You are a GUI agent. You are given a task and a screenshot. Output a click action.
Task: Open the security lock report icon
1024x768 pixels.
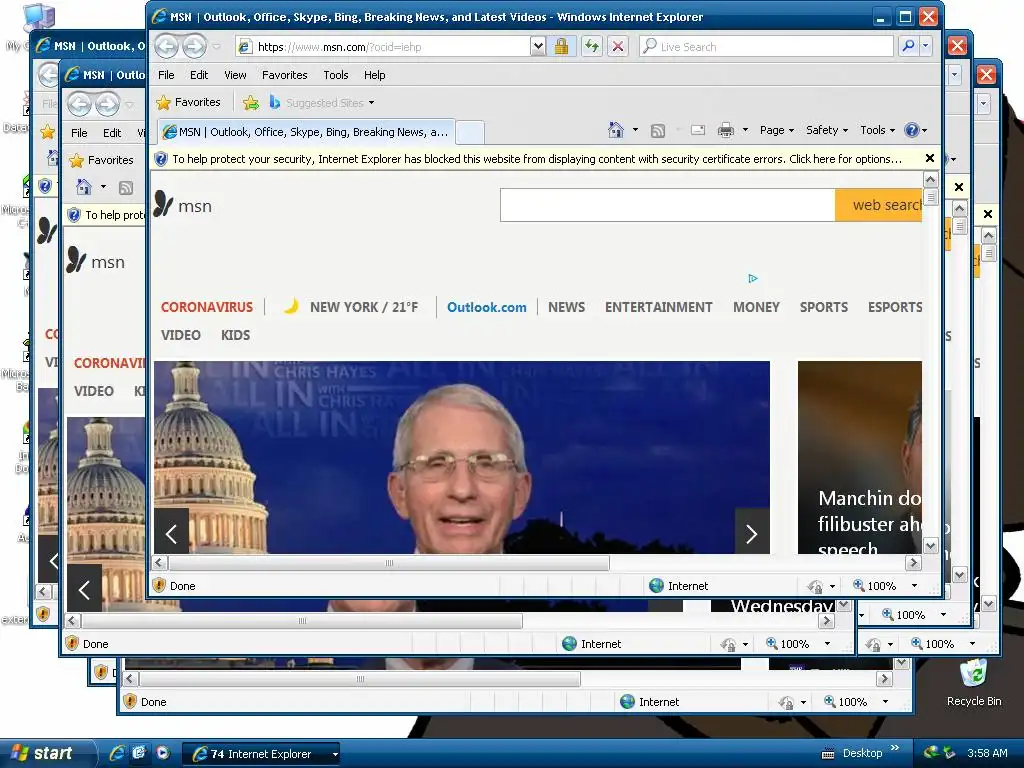pyautogui.click(x=561, y=46)
